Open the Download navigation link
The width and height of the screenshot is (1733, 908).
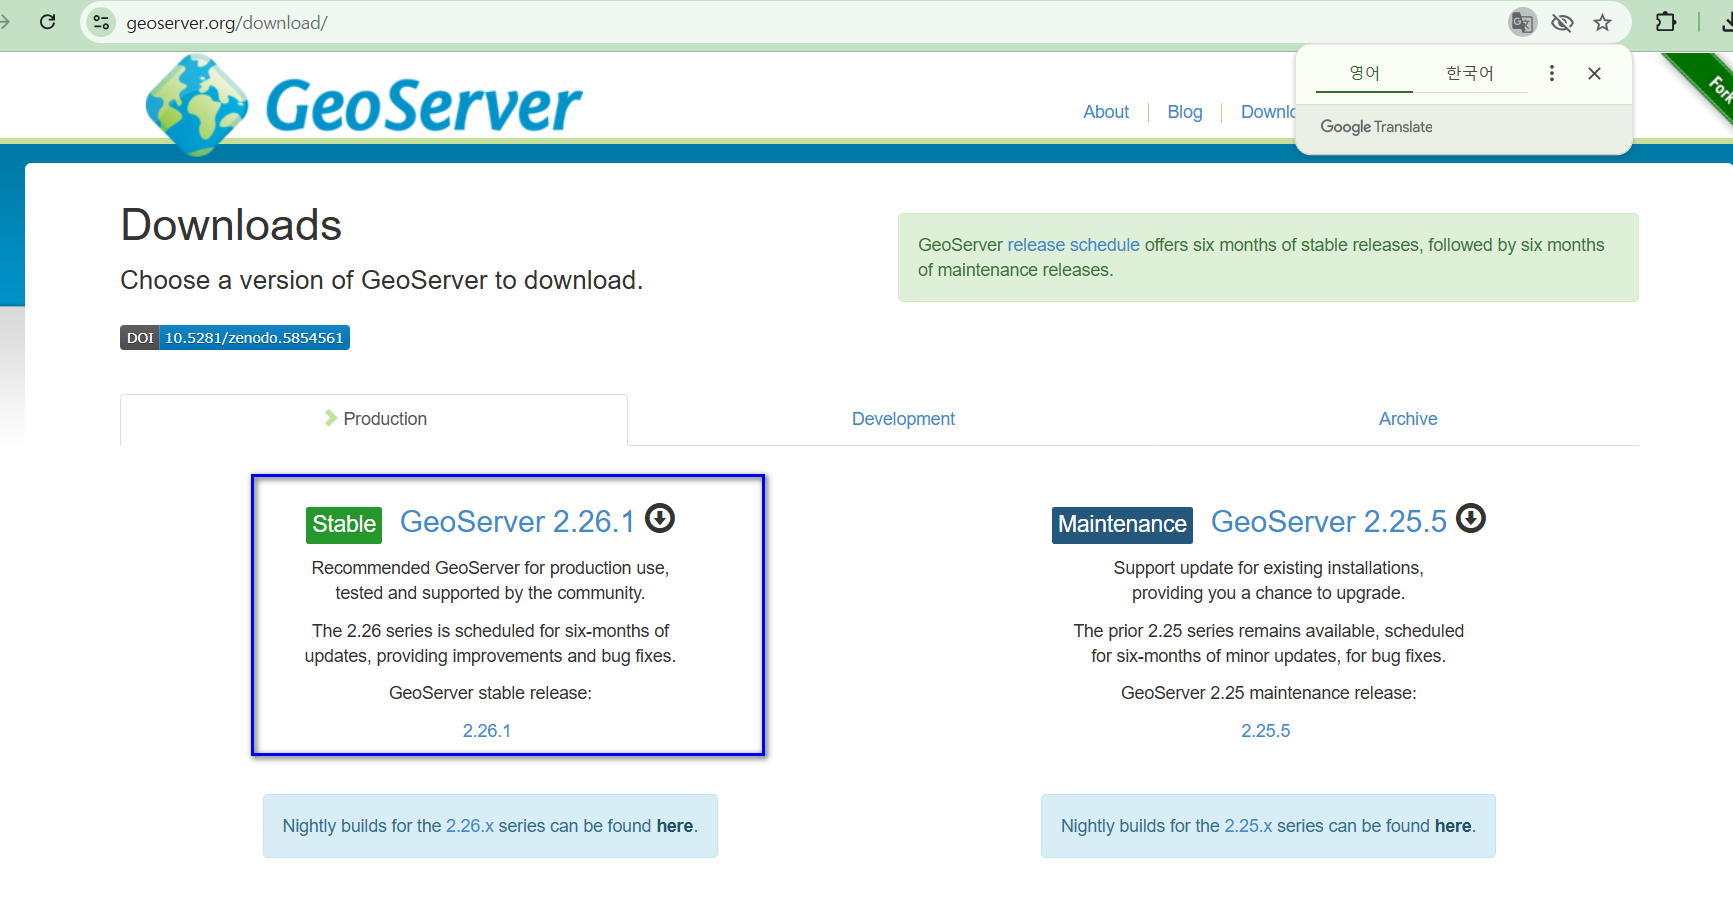click(1268, 112)
